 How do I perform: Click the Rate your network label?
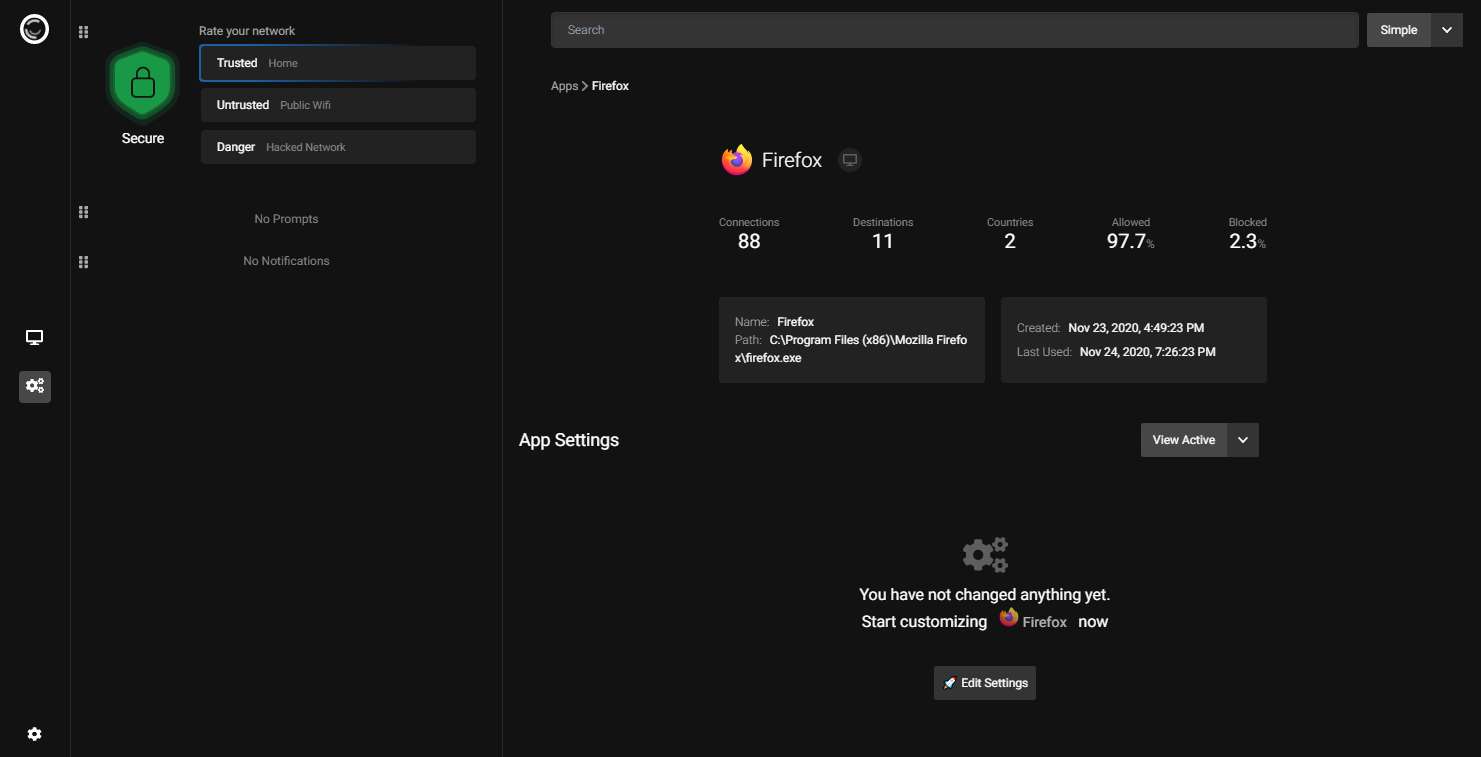click(247, 31)
